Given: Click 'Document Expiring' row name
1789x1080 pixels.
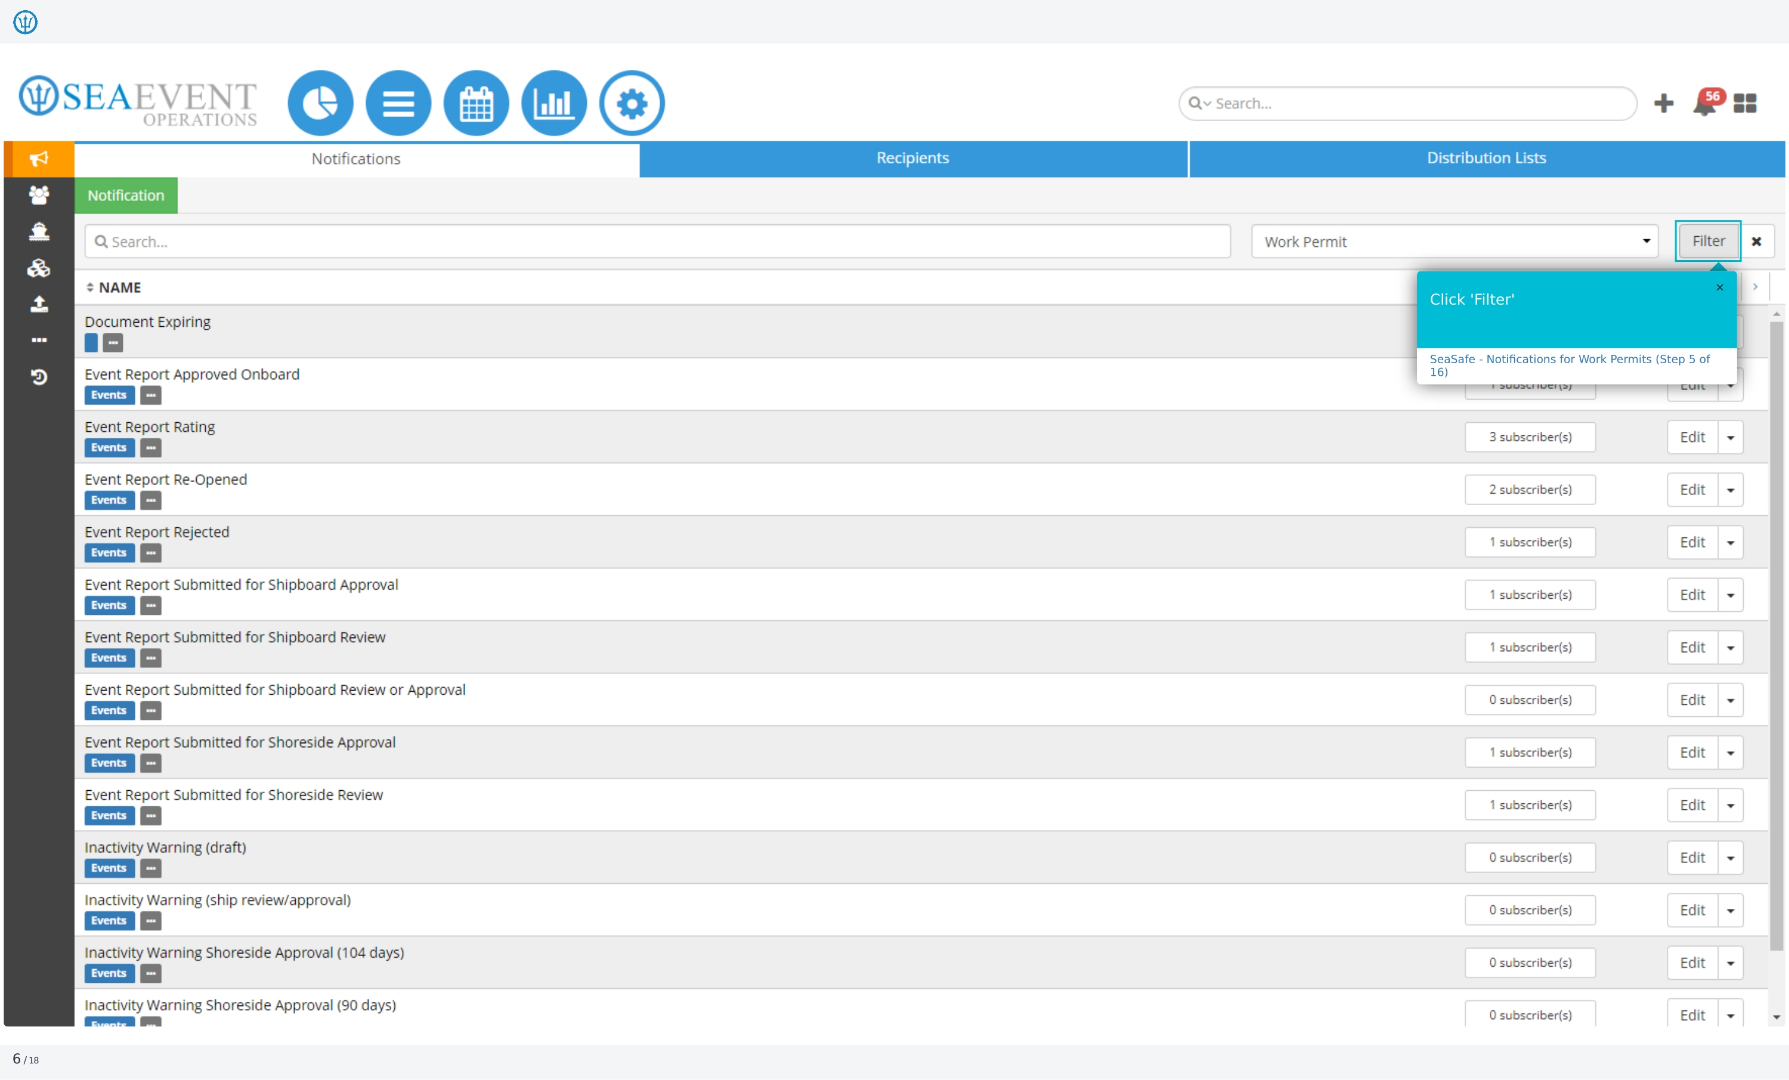Looking at the screenshot, I should [148, 322].
